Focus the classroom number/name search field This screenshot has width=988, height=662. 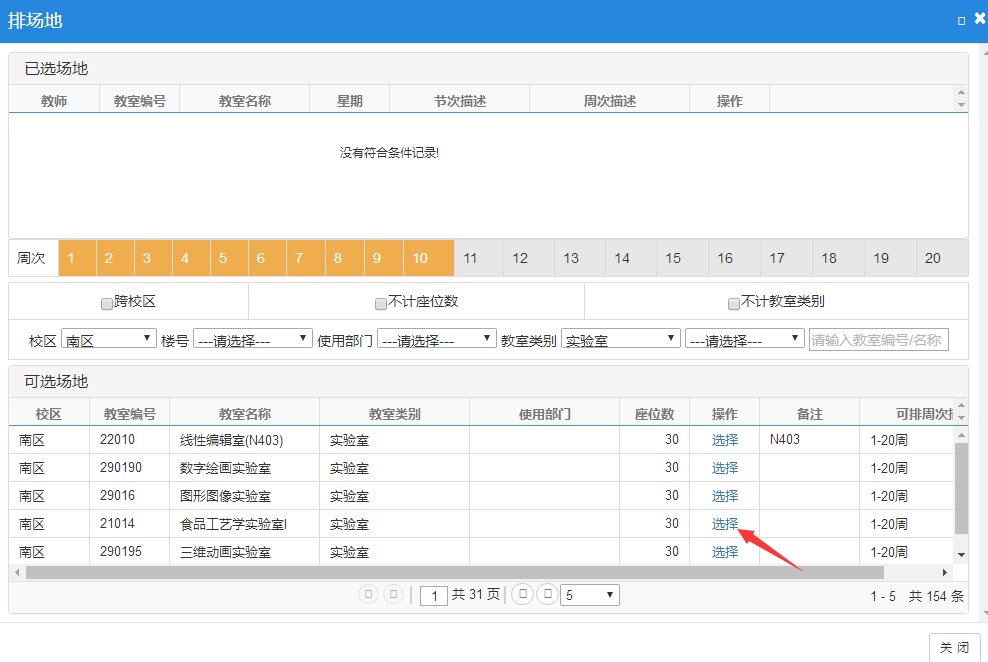878,340
